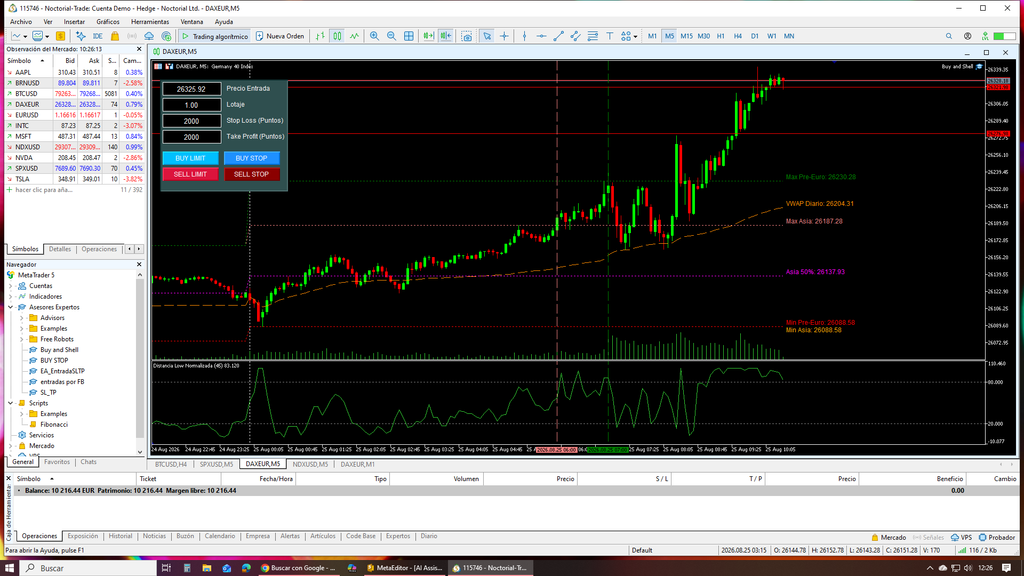Collapse the Asesores Expertos tree node
This screenshot has width=1024, height=576.
[10, 307]
